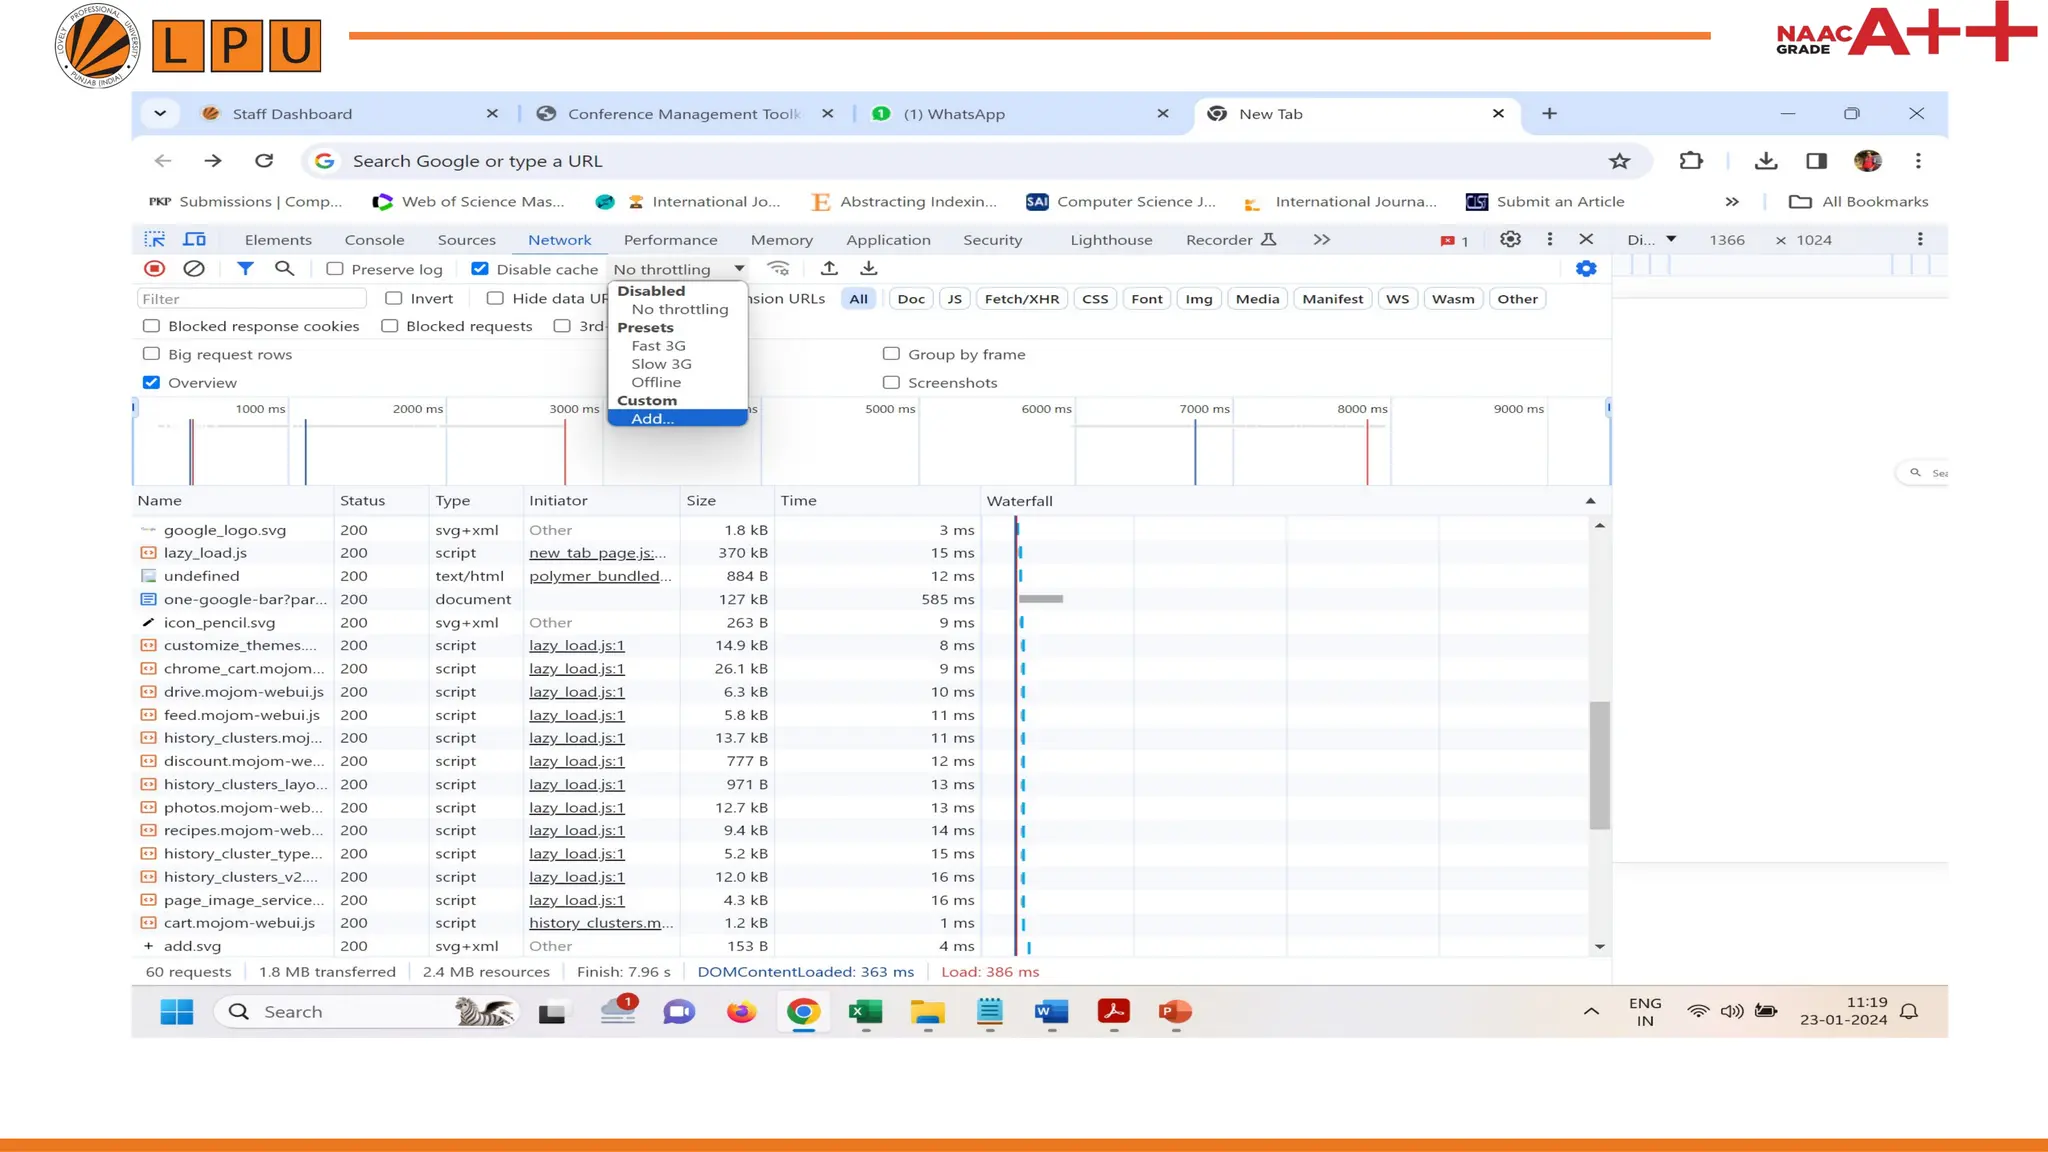Clear the network log icon
This screenshot has width=2048, height=1152.
tap(194, 268)
